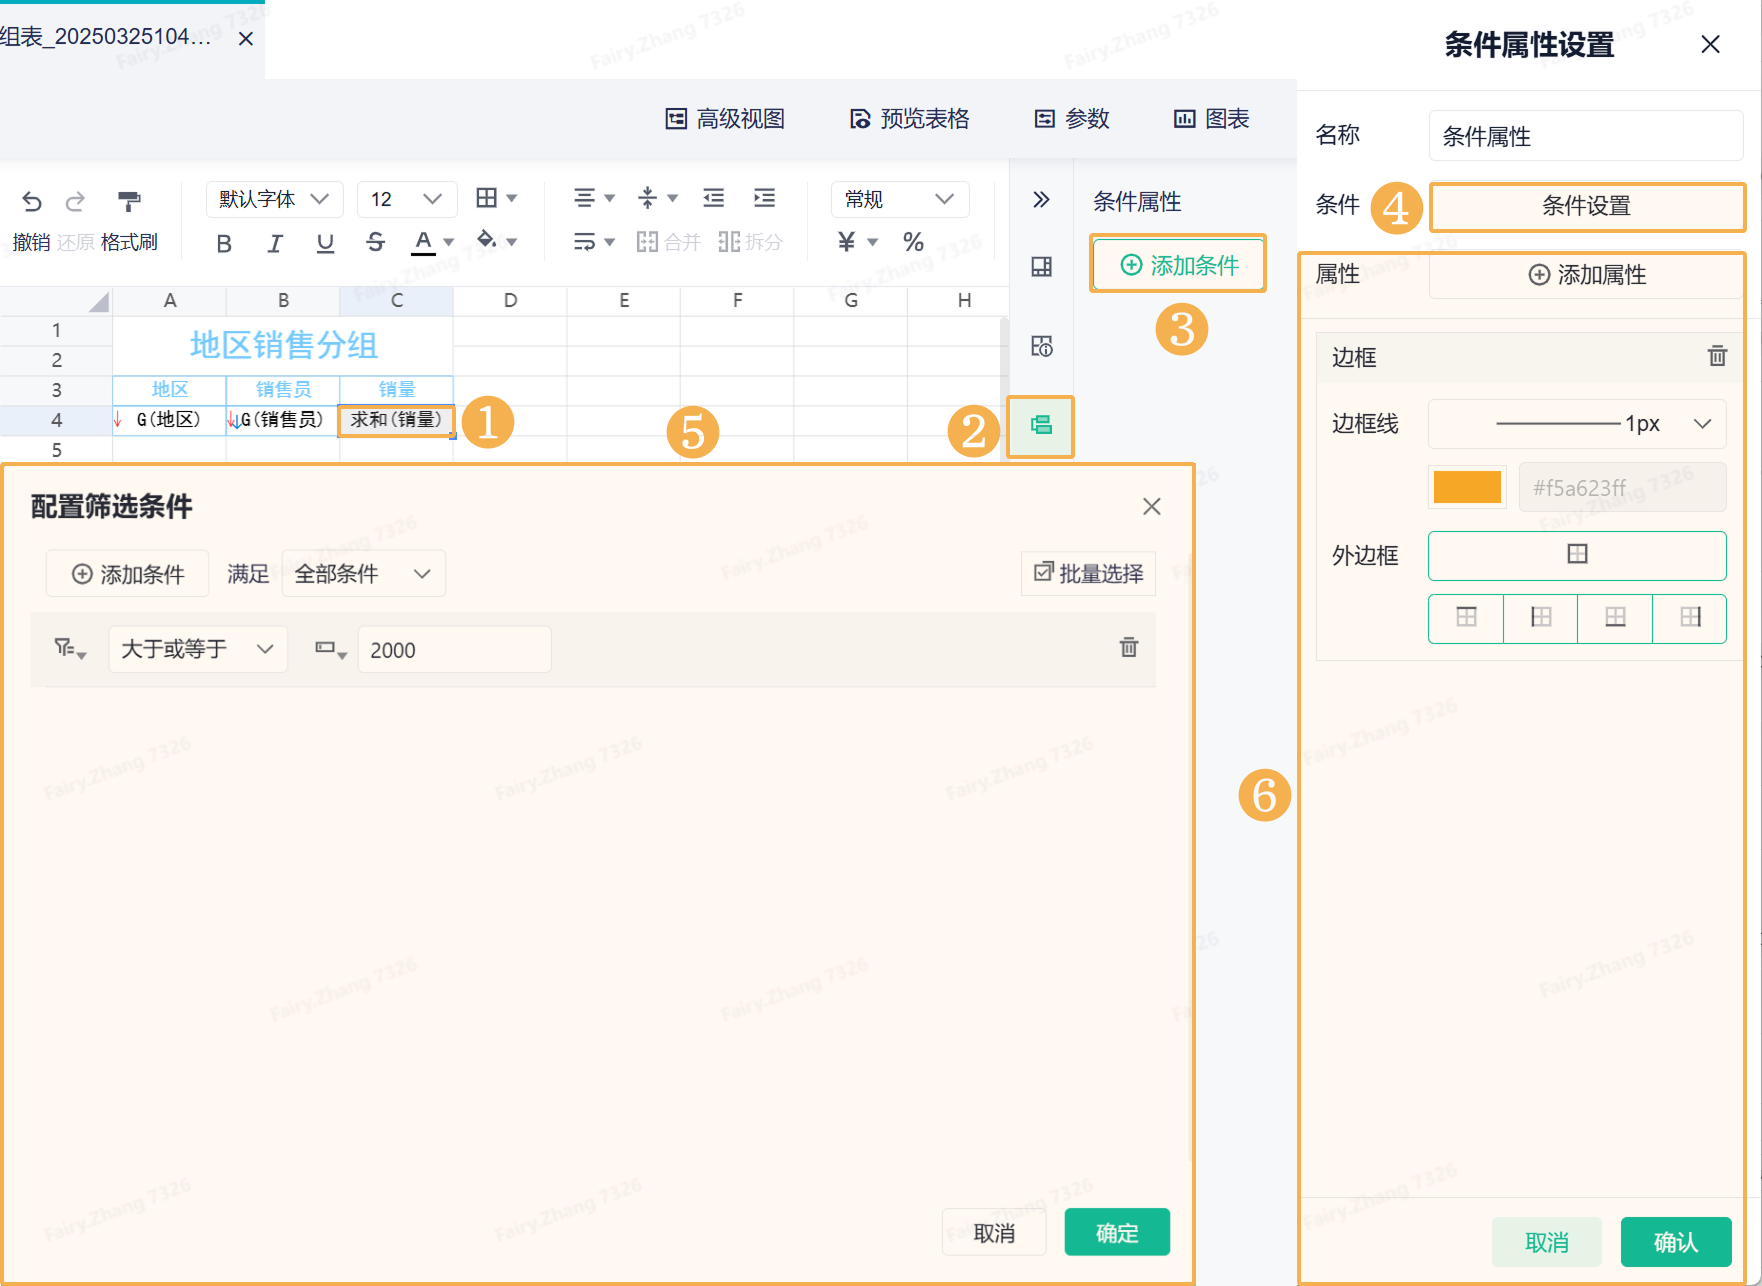Click 取消 in condition attribute settings
This screenshot has height=1286, width=1762.
(x=1547, y=1242)
